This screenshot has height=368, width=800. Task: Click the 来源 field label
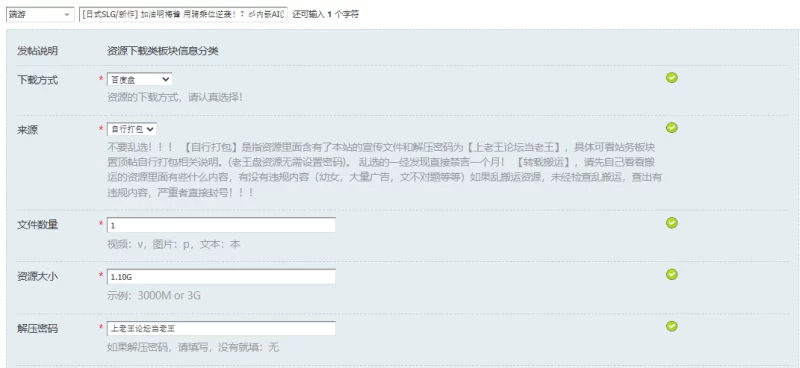point(28,130)
